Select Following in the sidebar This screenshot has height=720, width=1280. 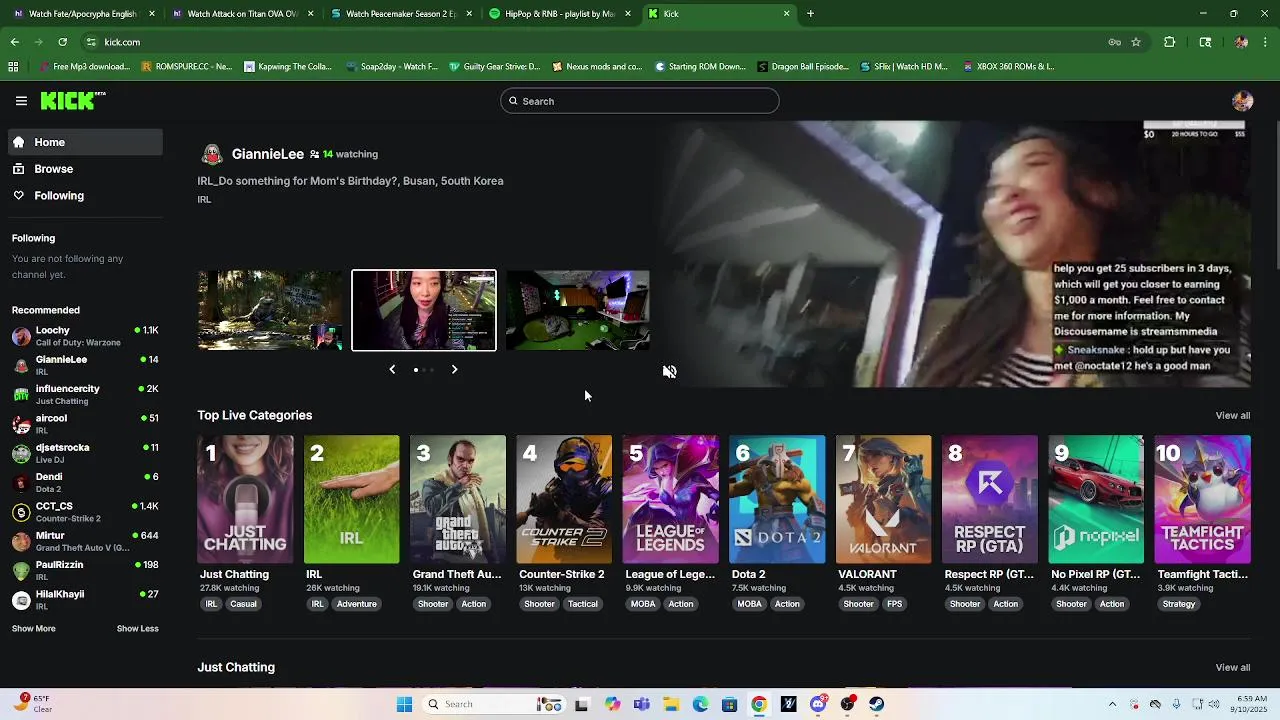coord(85,196)
